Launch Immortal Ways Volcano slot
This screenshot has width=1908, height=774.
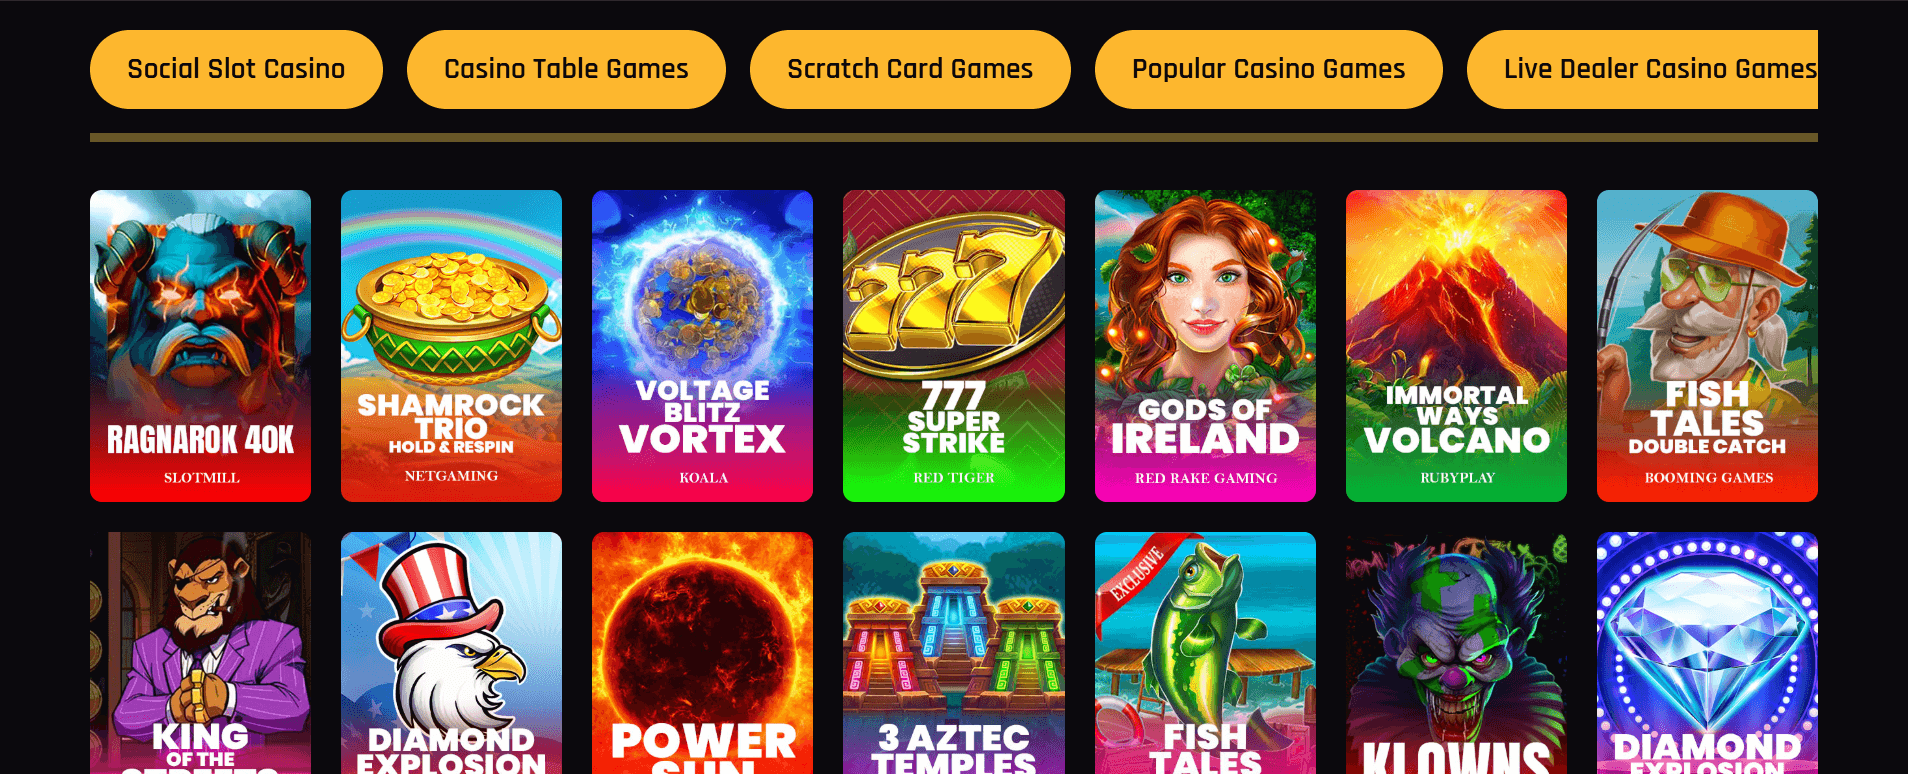coord(1456,346)
